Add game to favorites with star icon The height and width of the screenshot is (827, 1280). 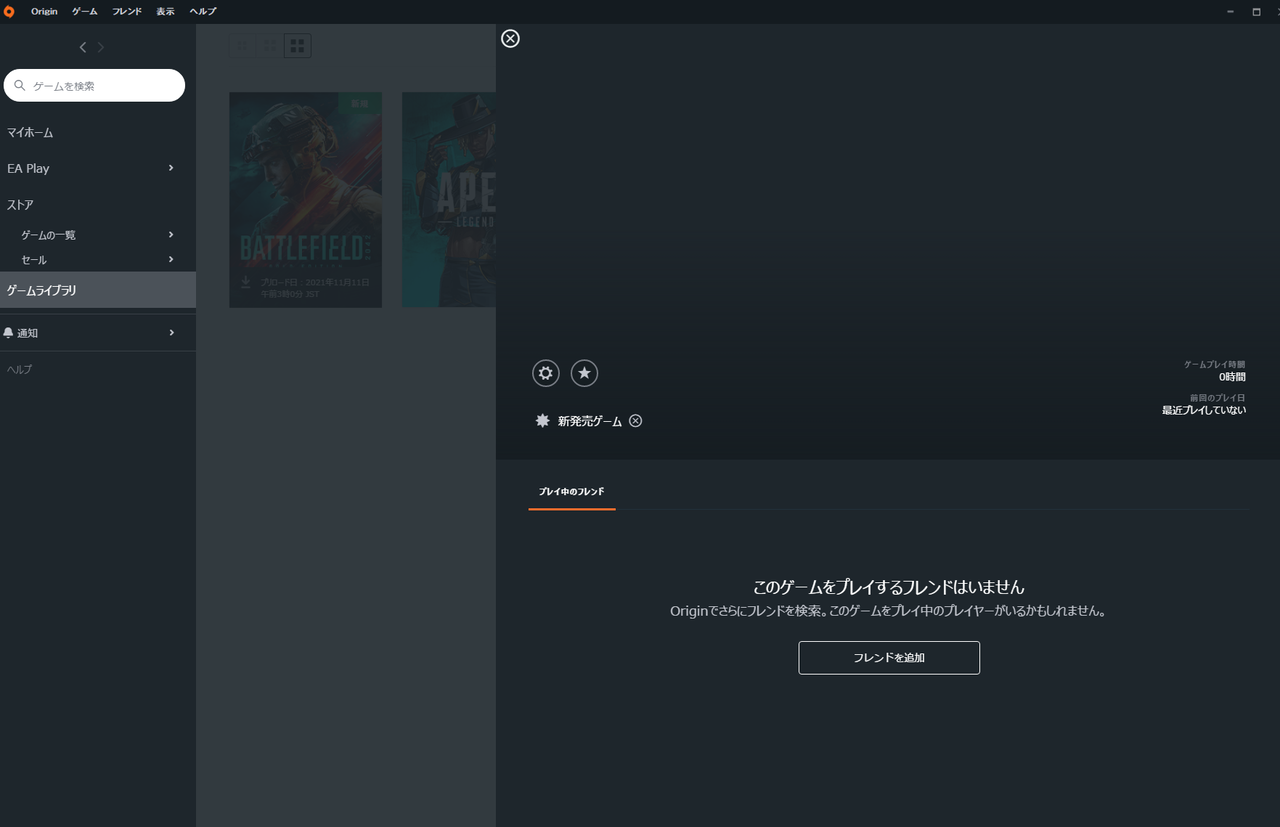pos(584,373)
